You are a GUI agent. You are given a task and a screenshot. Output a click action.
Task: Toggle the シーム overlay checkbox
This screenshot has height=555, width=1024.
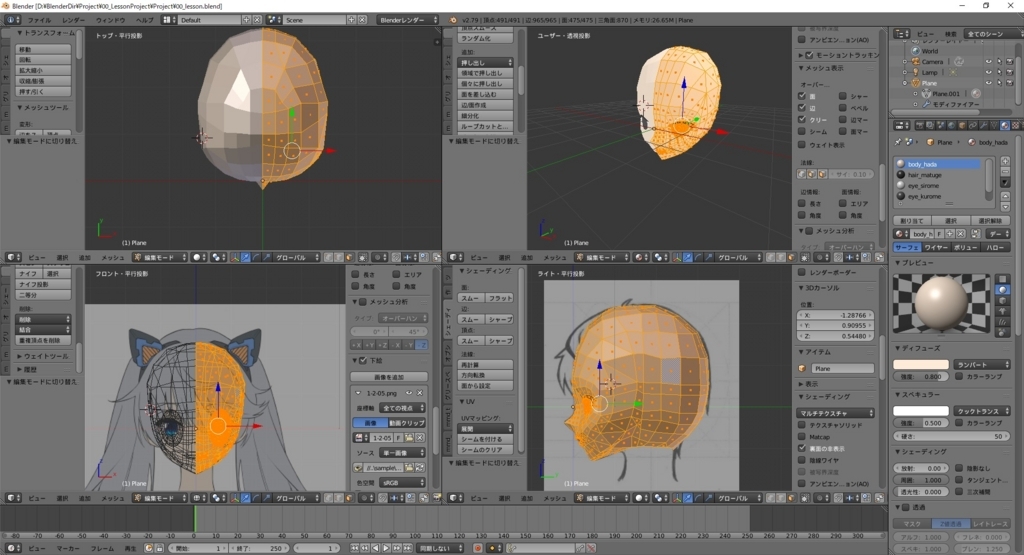click(802, 131)
